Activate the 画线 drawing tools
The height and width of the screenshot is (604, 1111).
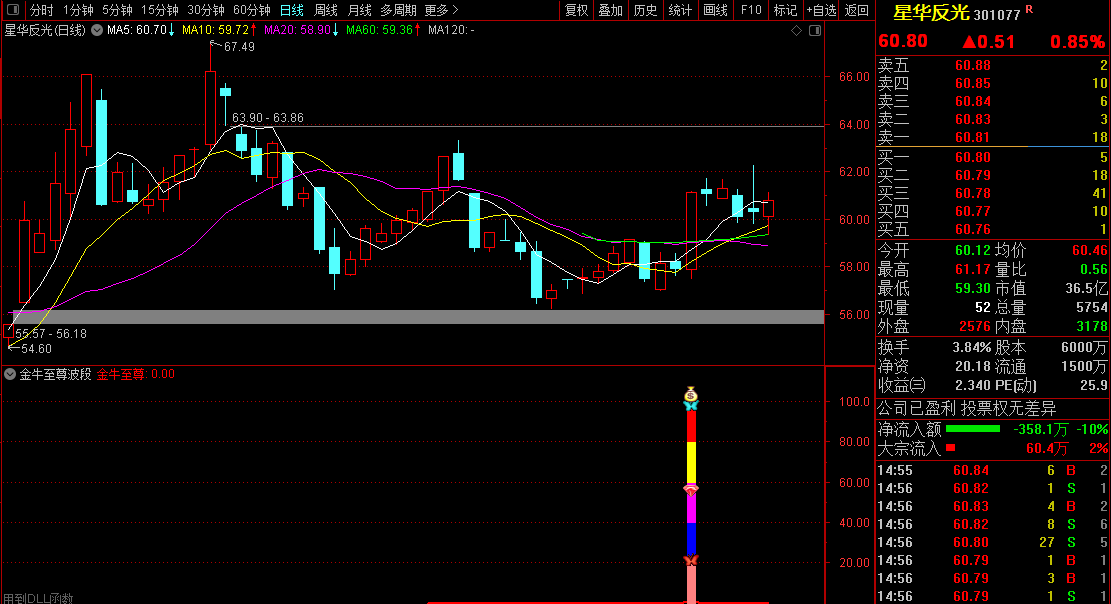715,10
